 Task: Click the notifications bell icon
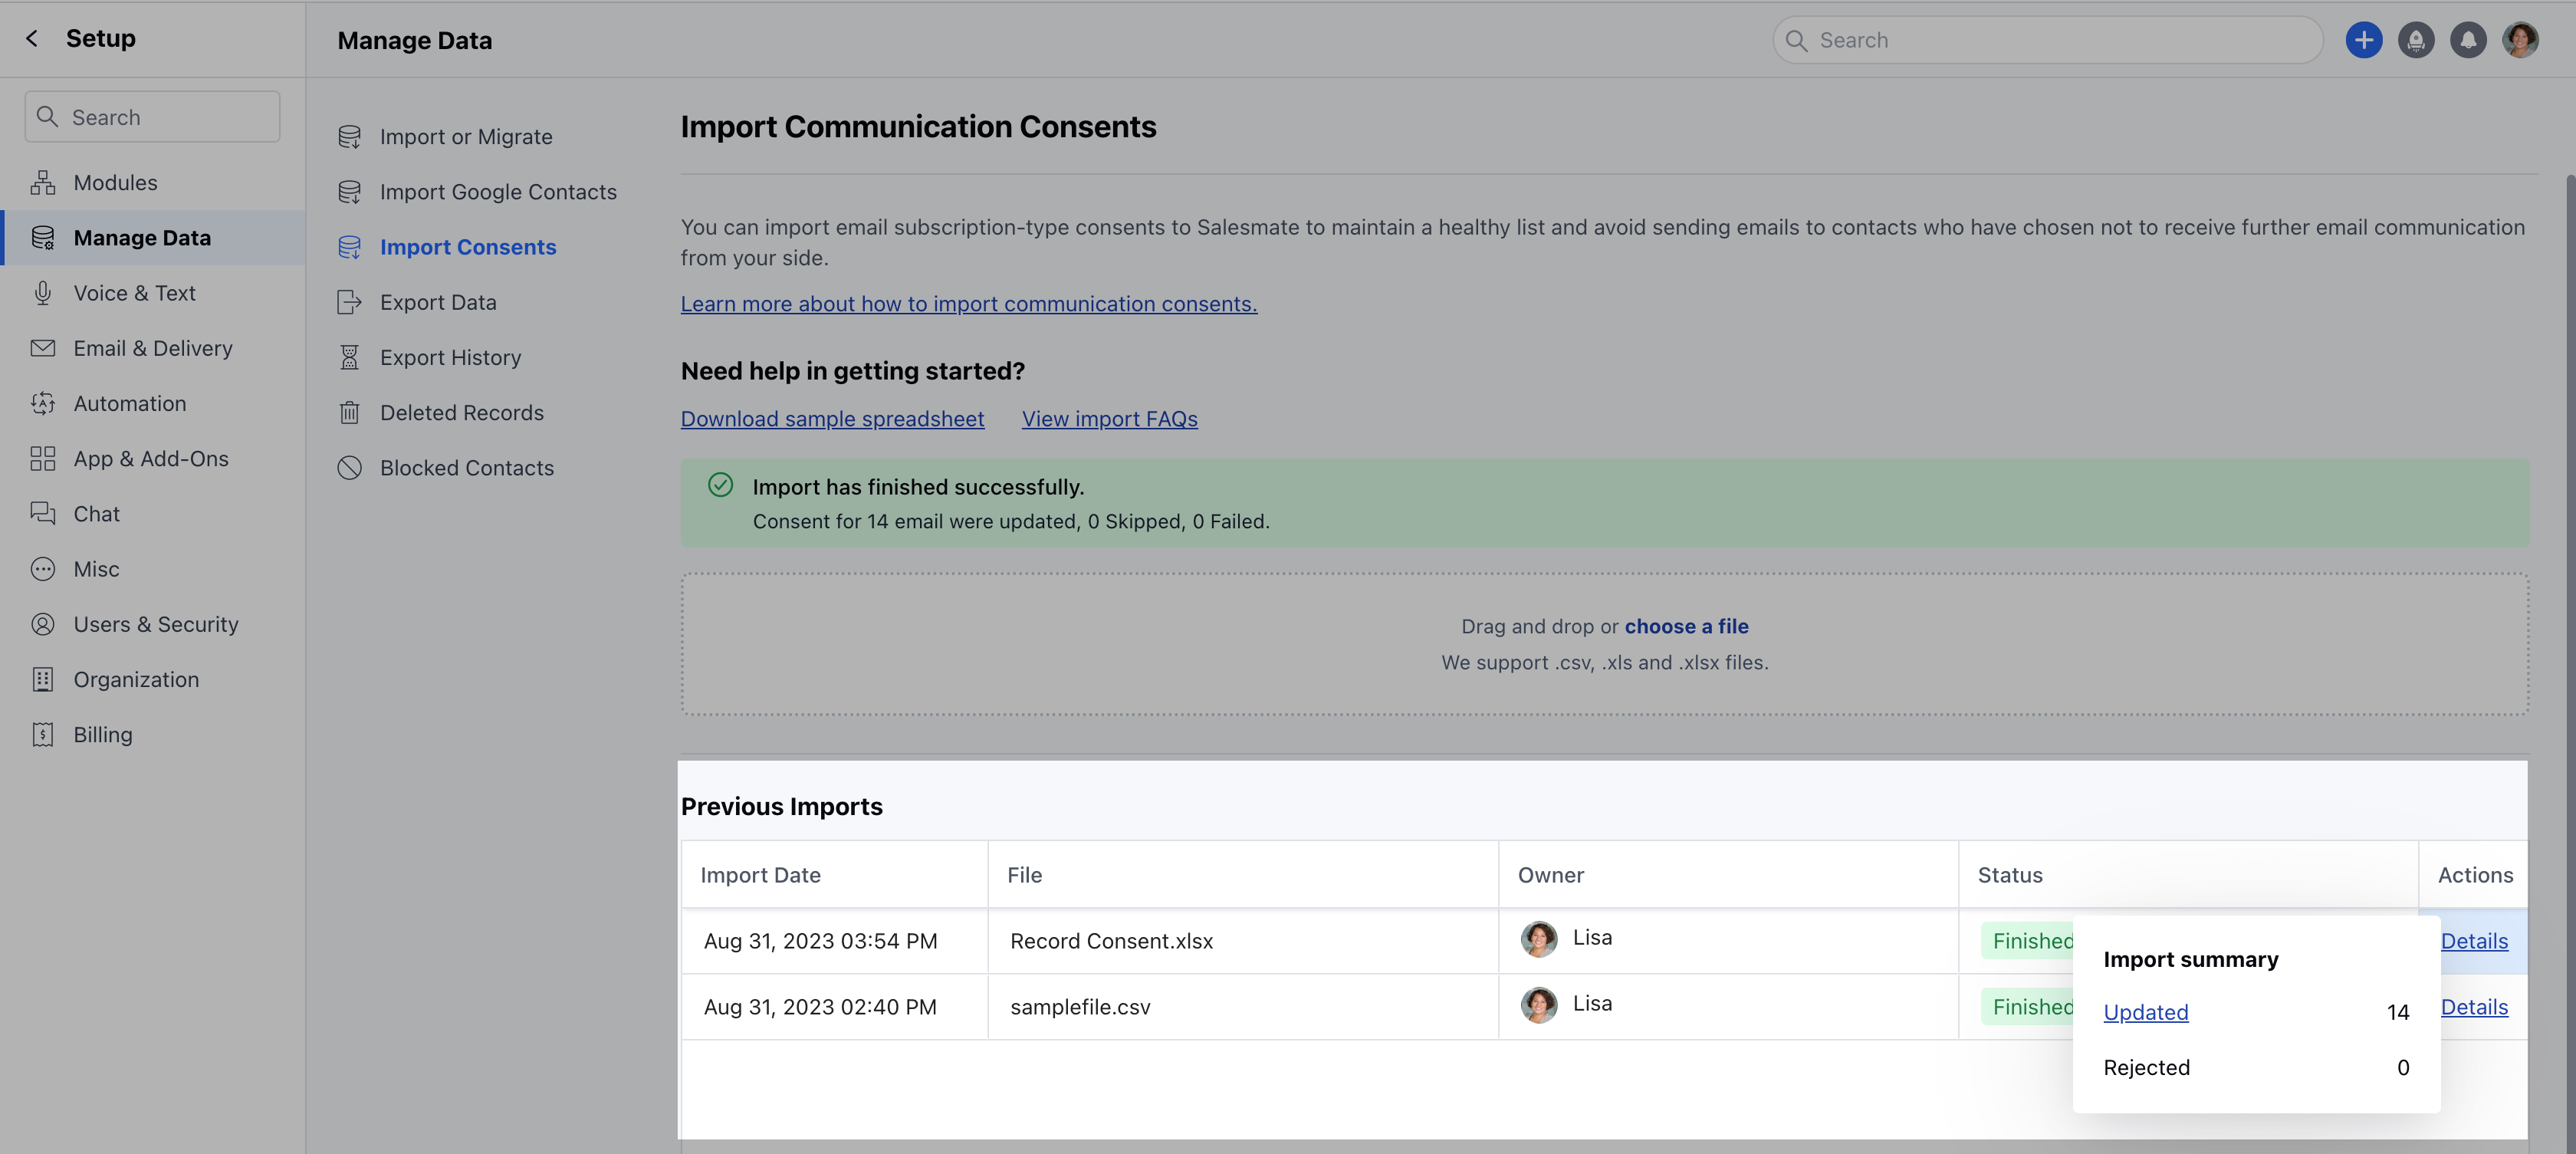click(x=2468, y=39)
